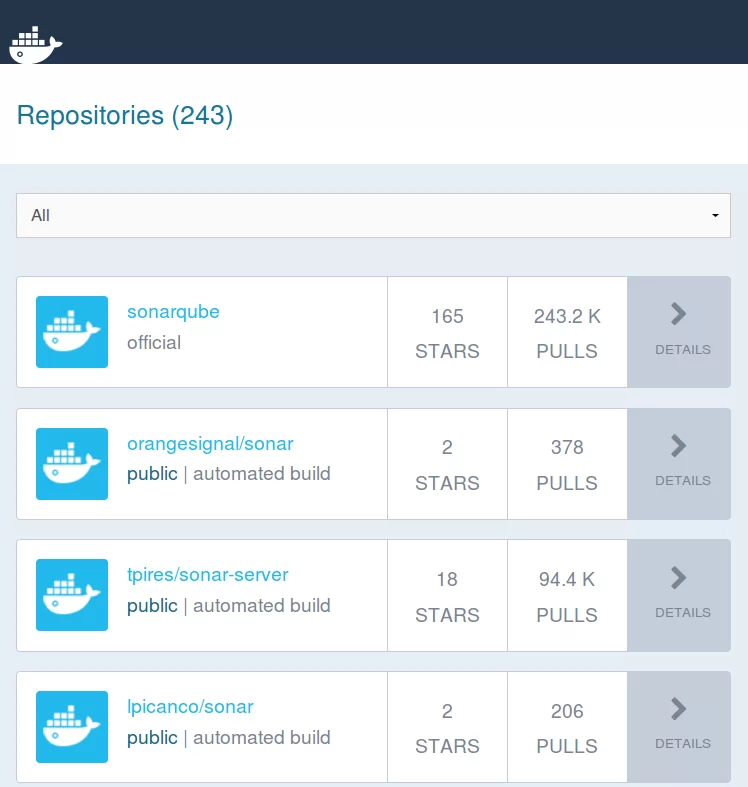The height and width of the screenshot is (787, 748).
Task: Click the chevron arrow in sonarqube row
Action: coord(679,314)
